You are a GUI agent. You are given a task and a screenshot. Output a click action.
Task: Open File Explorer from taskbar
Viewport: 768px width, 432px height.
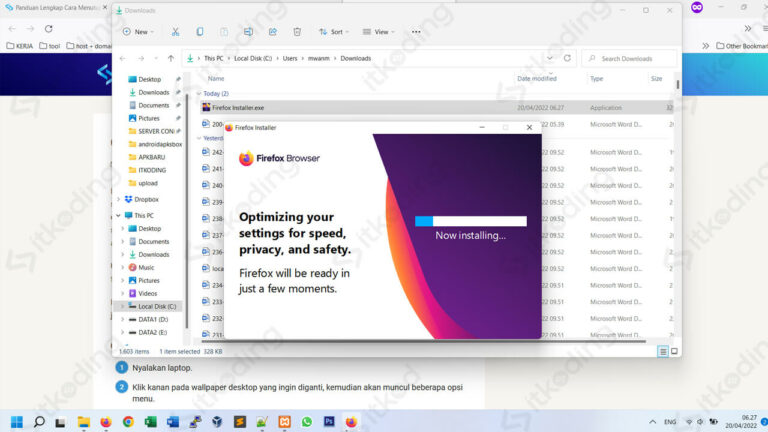[84, 422]
